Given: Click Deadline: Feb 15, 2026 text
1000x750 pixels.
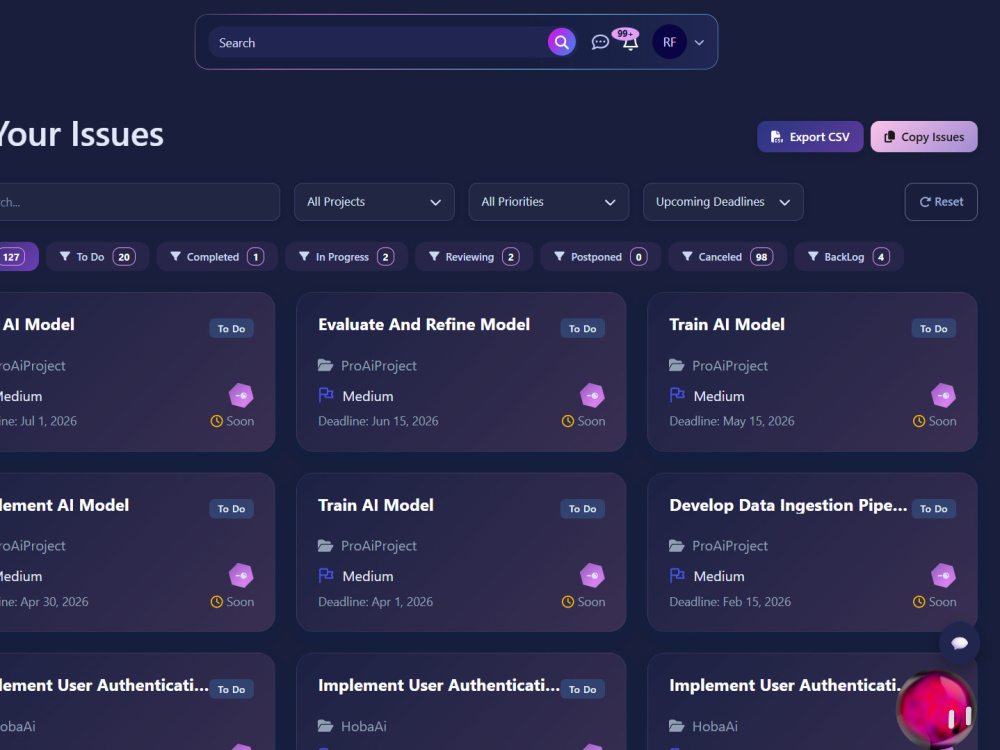Looking at the screenshot, I should [x=730, y=601].
